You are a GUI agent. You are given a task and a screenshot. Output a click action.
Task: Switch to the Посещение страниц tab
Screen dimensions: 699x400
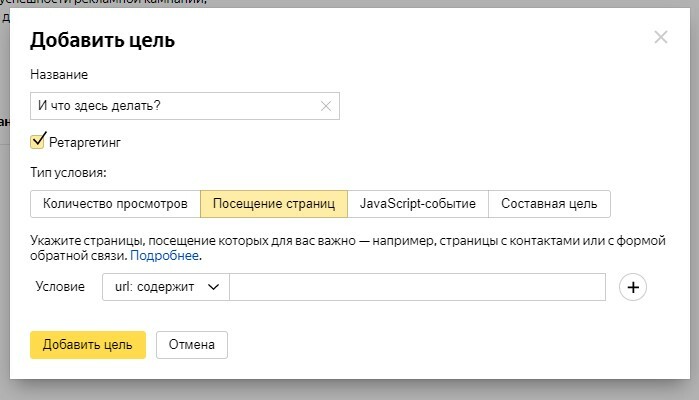click(274, 204)
